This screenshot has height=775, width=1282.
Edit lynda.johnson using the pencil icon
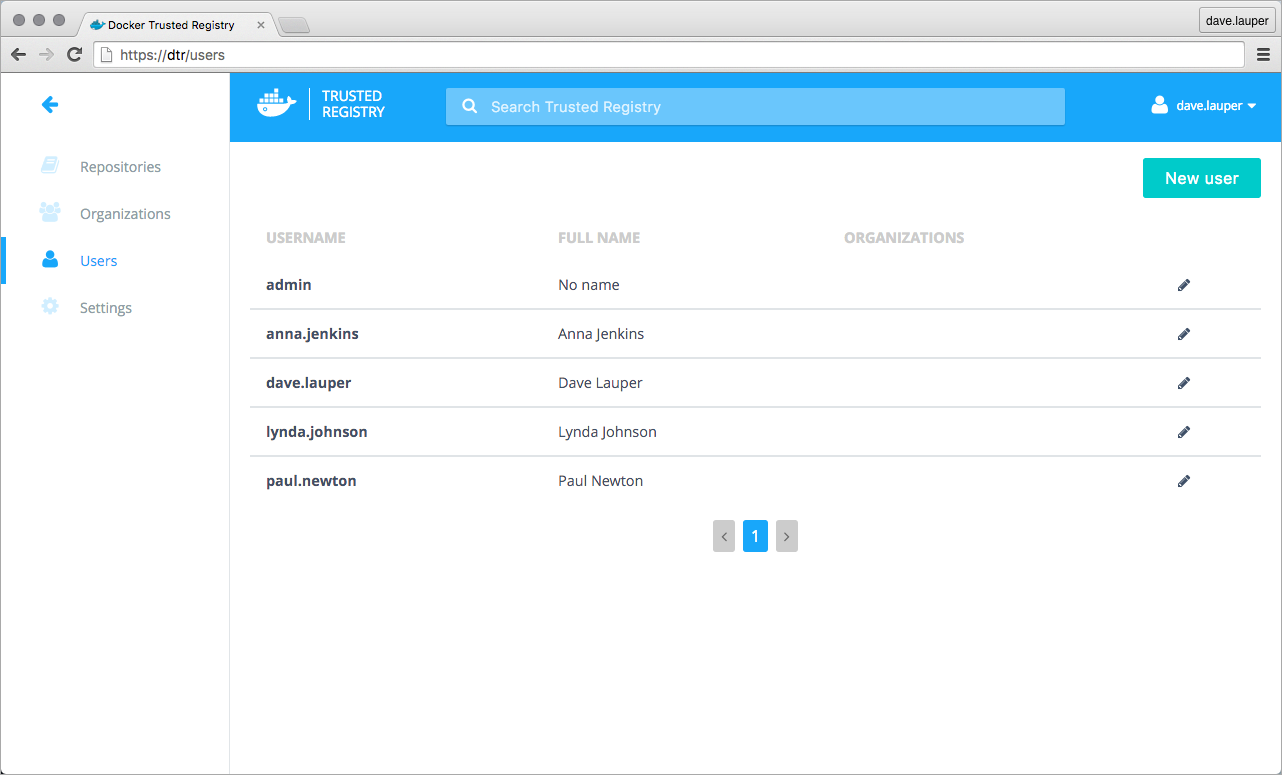[1184, 432]
